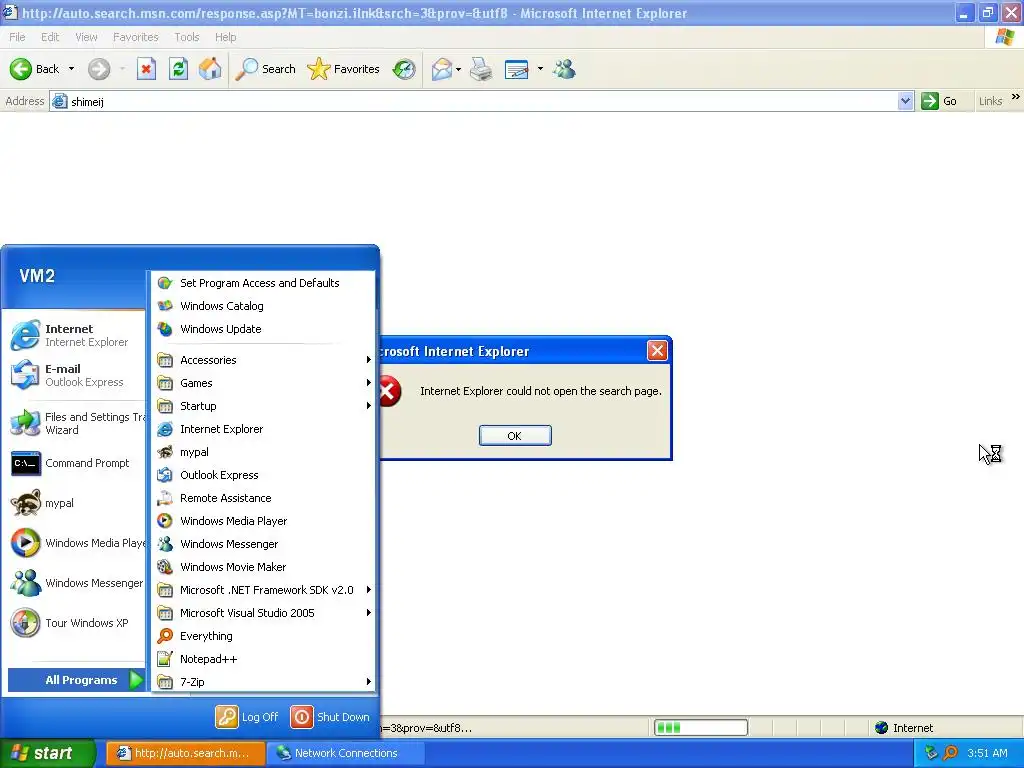Click the Log Off button

(247, 716)
